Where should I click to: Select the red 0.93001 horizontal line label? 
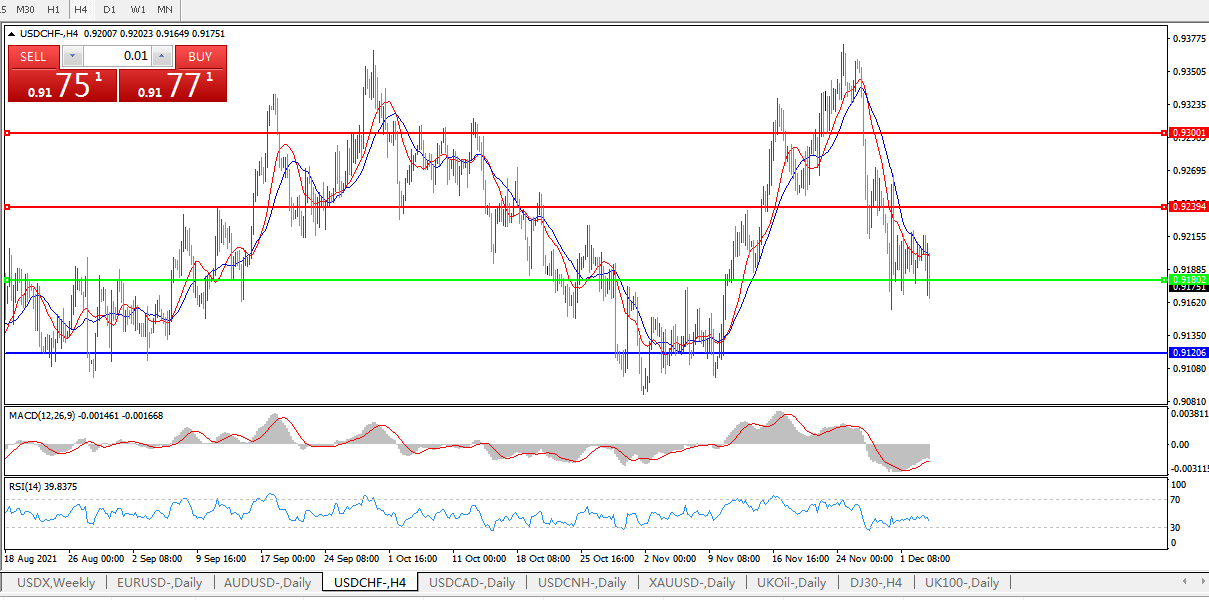[x=1188, y=133]
